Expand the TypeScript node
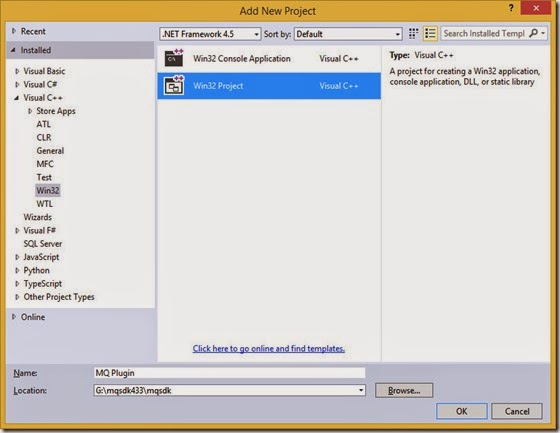This screenshot has width=560, height=433. 17,284
